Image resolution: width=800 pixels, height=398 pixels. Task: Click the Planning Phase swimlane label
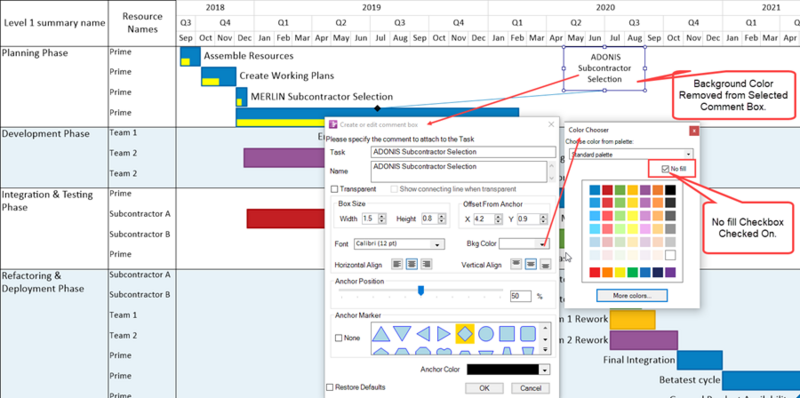click(35, 53)
